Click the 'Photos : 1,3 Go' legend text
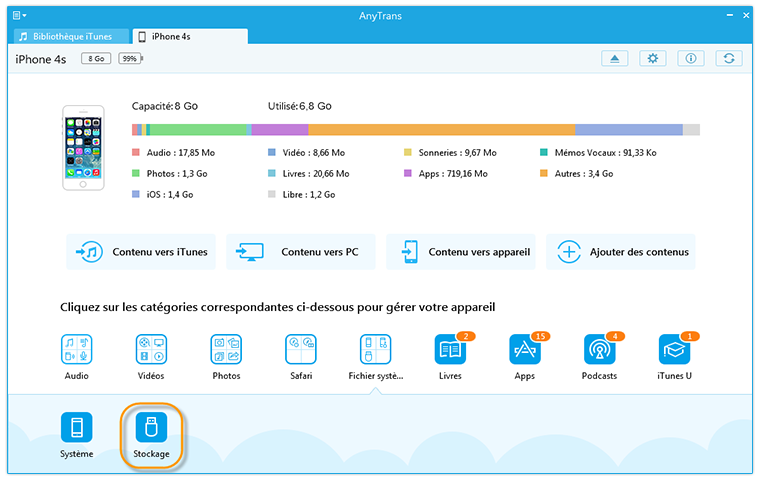 pos(177,174)
